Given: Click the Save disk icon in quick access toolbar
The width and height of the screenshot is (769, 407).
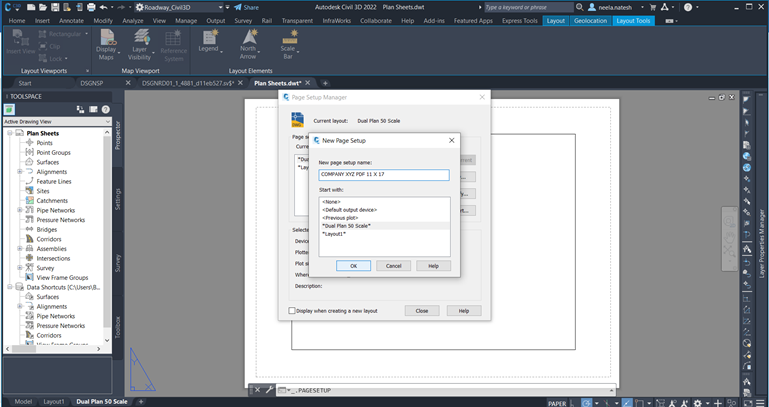Looking at the screenshot, I should pyautogui.click(x=55, y=7).
